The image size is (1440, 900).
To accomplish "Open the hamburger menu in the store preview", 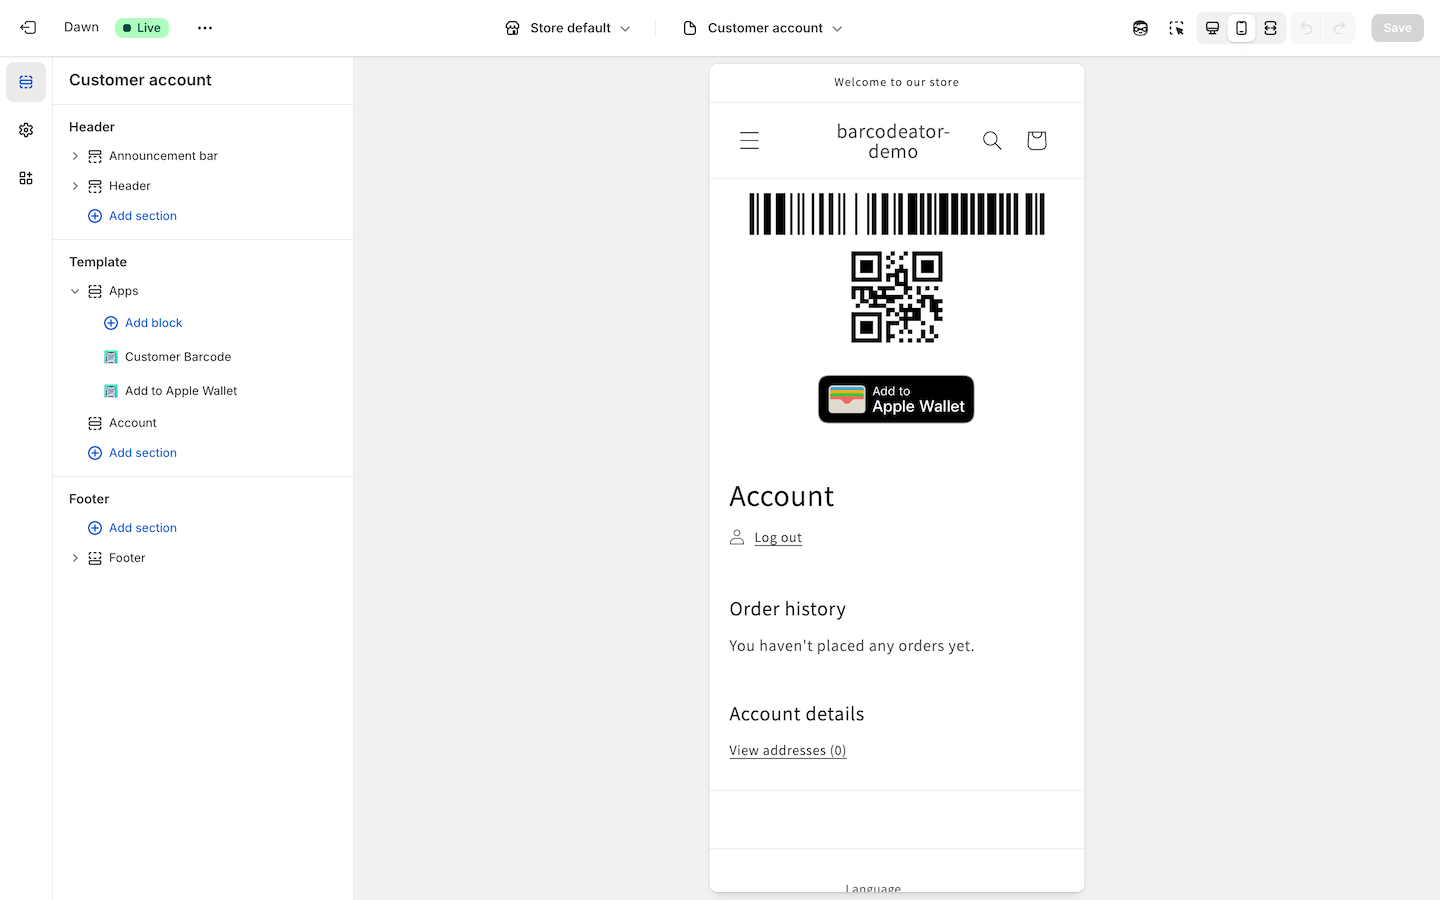I will click(749, 140).
